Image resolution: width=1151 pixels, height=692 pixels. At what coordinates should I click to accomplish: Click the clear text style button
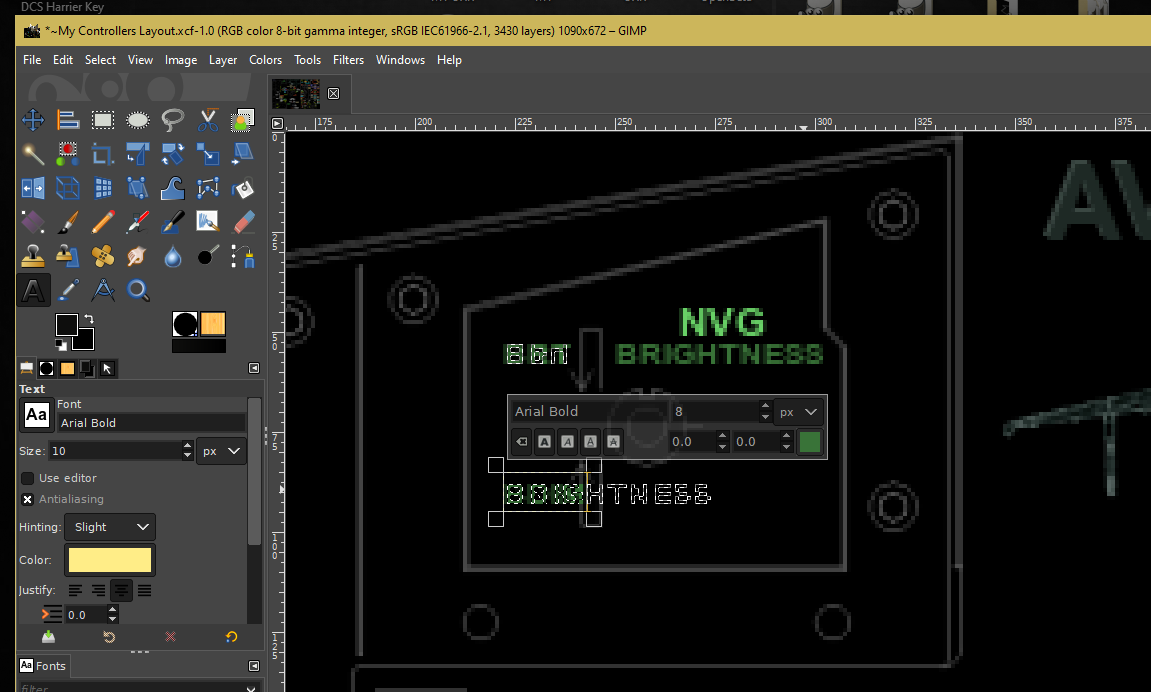(520, 441)
